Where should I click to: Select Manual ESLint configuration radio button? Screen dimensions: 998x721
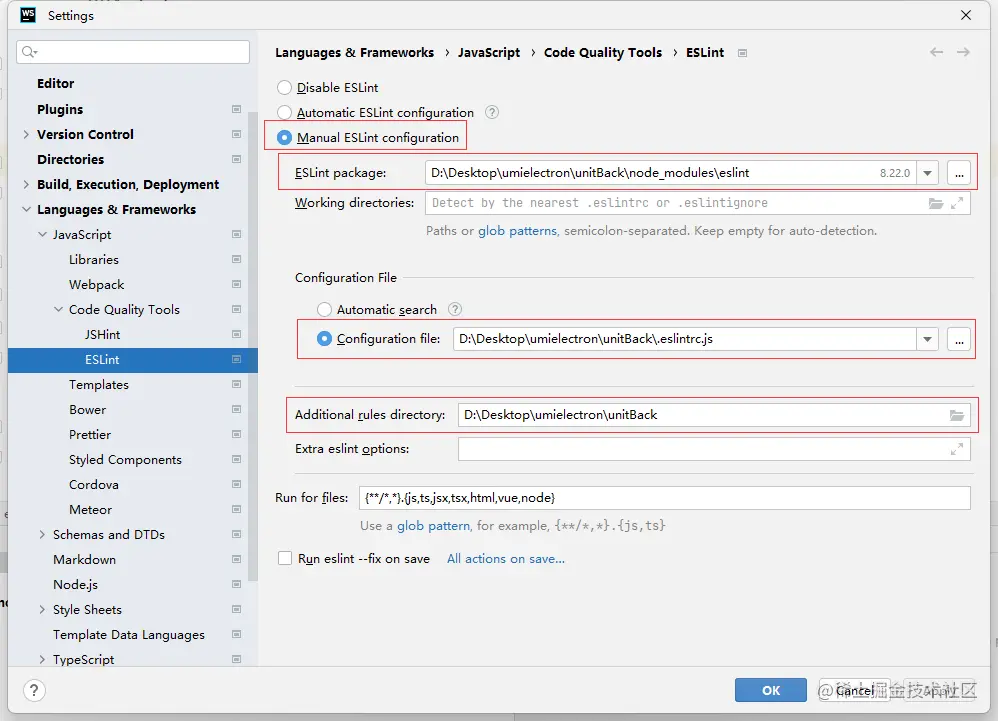pyautogui.click(x=285, y=137)
